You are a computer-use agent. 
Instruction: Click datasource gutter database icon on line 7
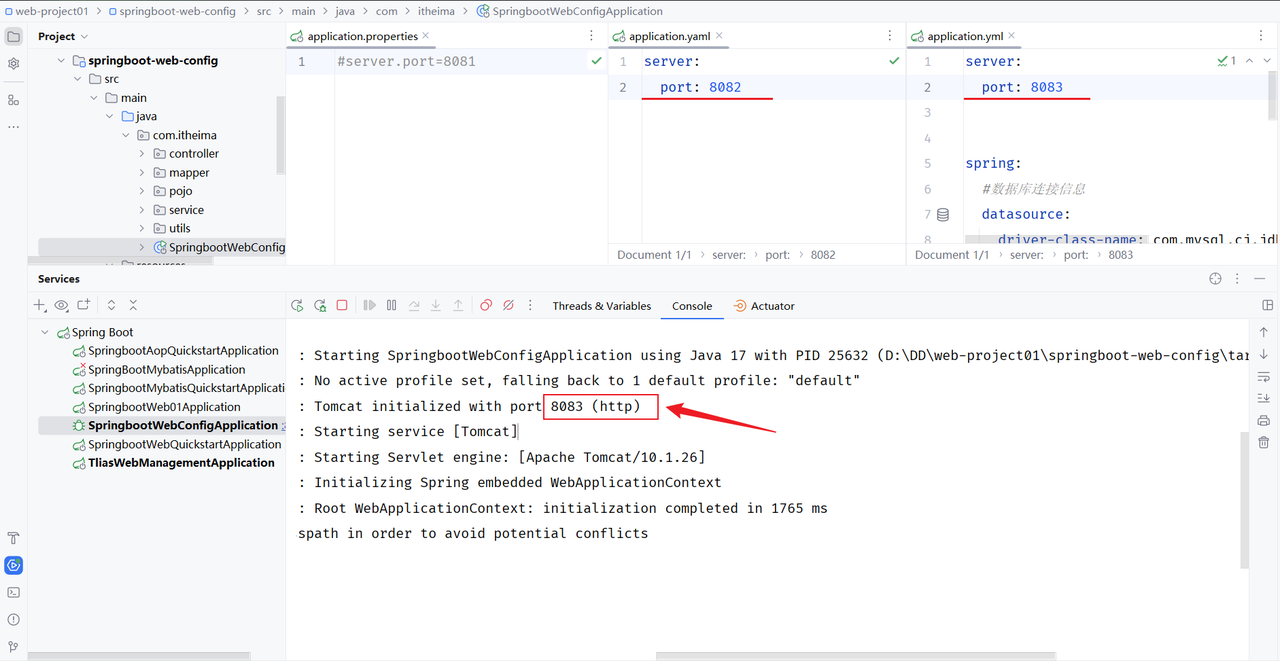click(x=942, y=214)
